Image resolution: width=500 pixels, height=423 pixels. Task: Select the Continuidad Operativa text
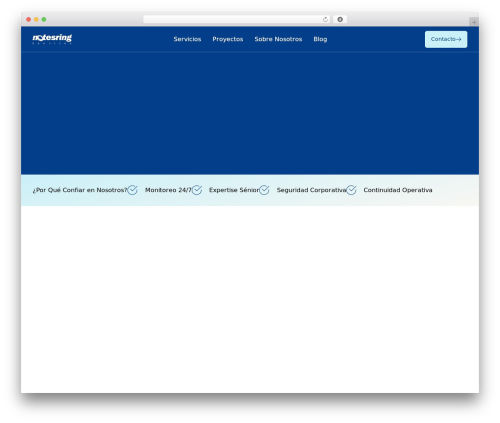[x=398, y=190]
